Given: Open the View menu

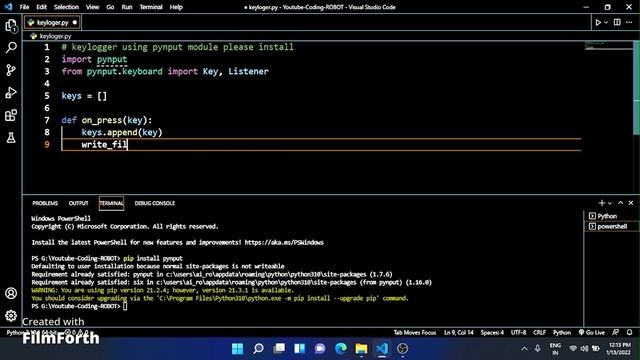Looking at the screenshot, I should (x=92, y=7).
